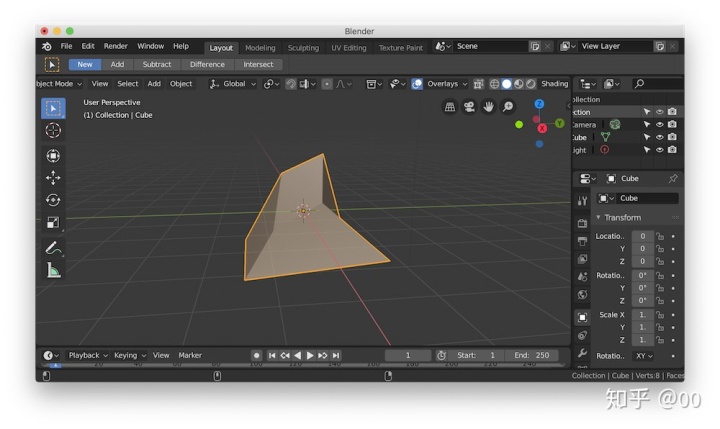720x429 pixels.
Task: Open the Playback dropdown
Action: pyautogui.click(x=88, y=356)
